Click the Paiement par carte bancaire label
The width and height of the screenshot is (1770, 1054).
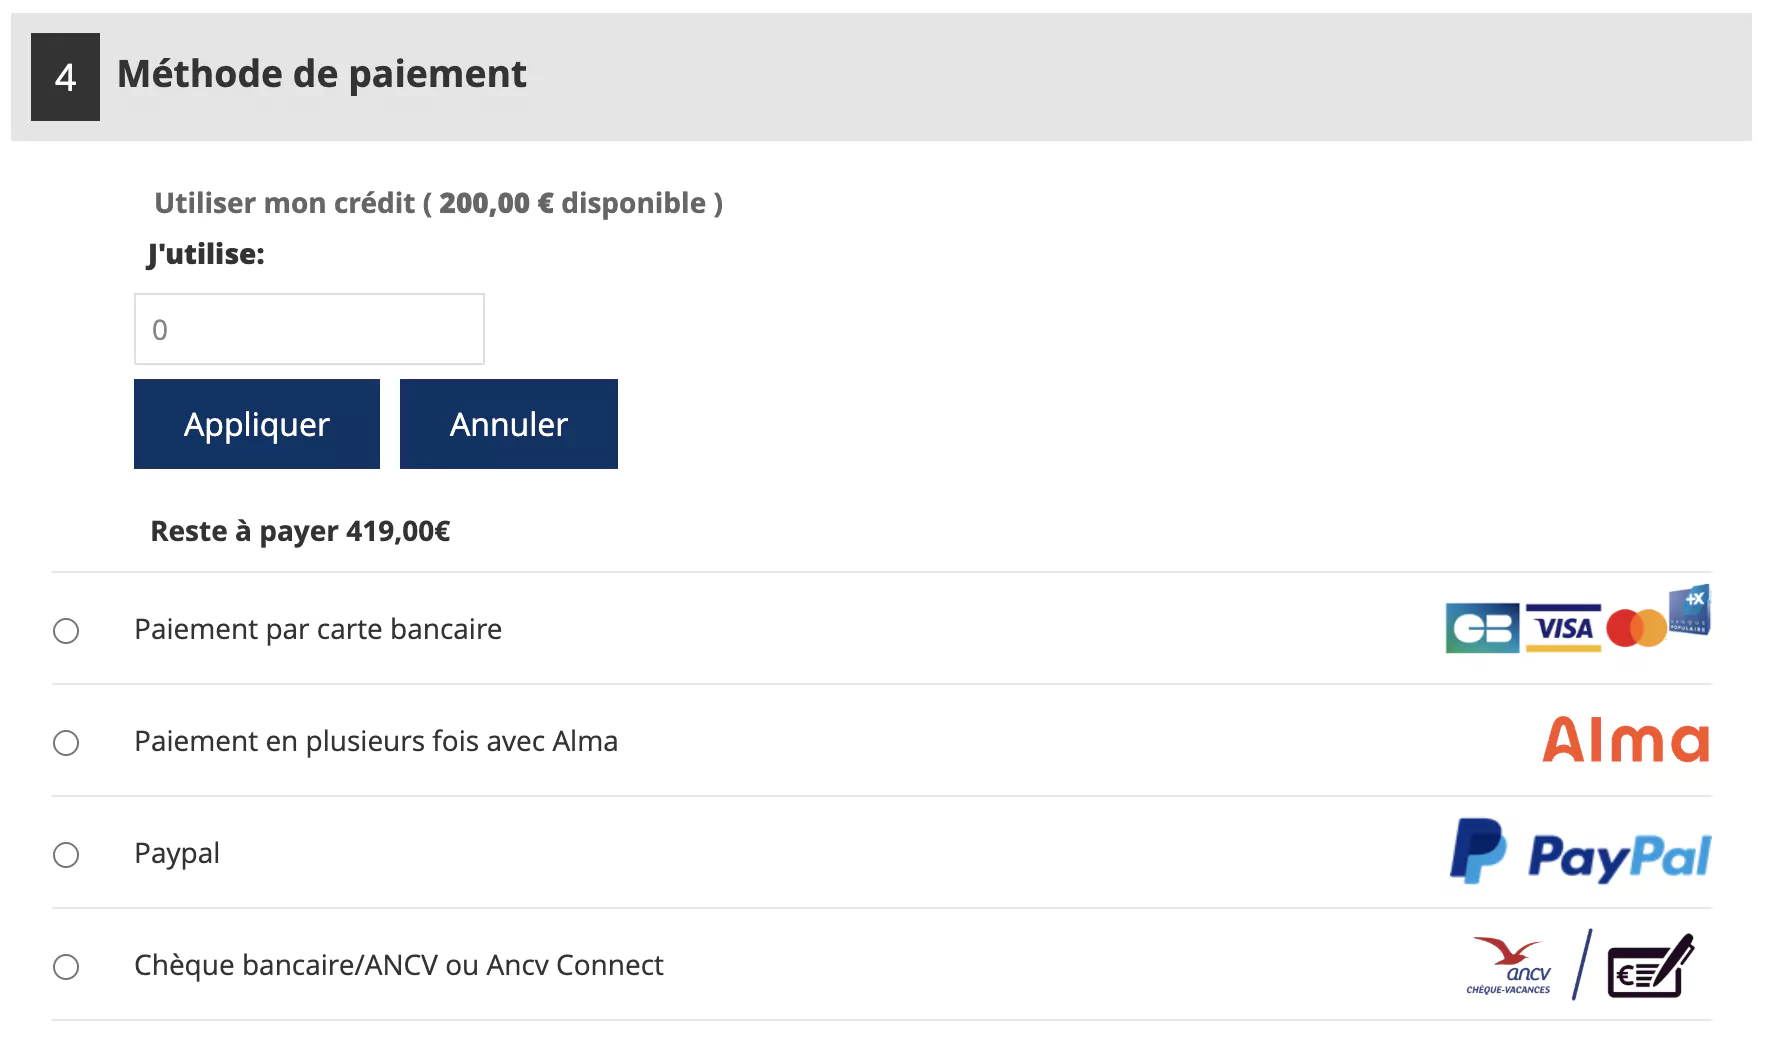[318, 629]
